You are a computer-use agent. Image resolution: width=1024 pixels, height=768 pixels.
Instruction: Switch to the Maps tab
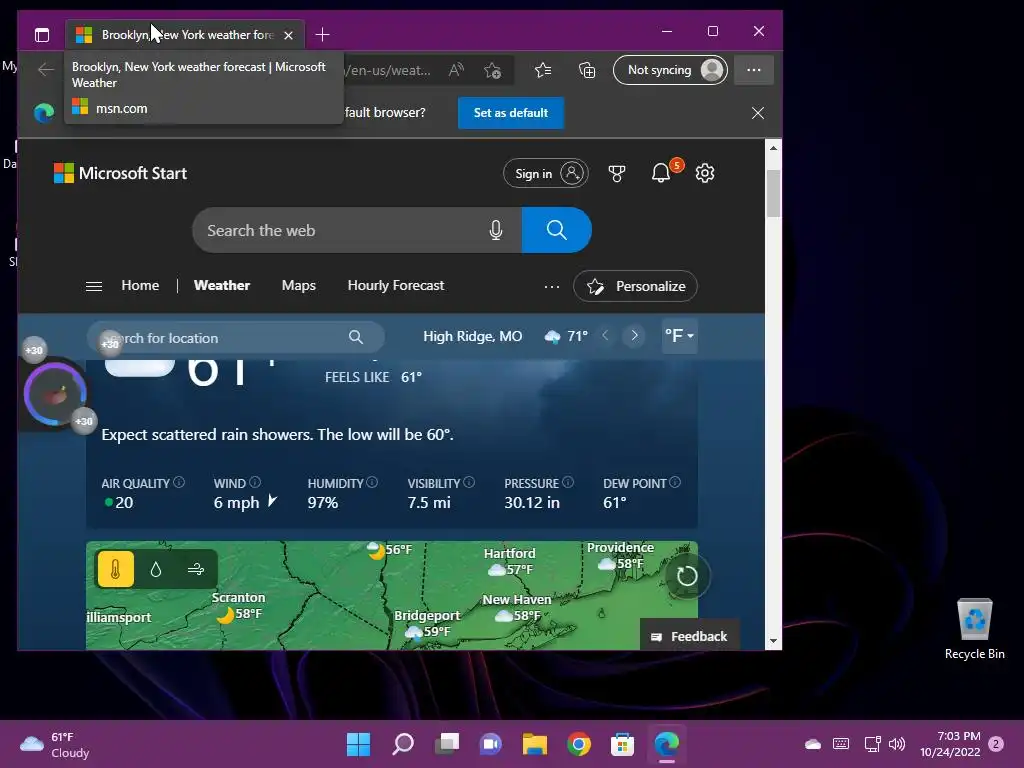(298, 285)
